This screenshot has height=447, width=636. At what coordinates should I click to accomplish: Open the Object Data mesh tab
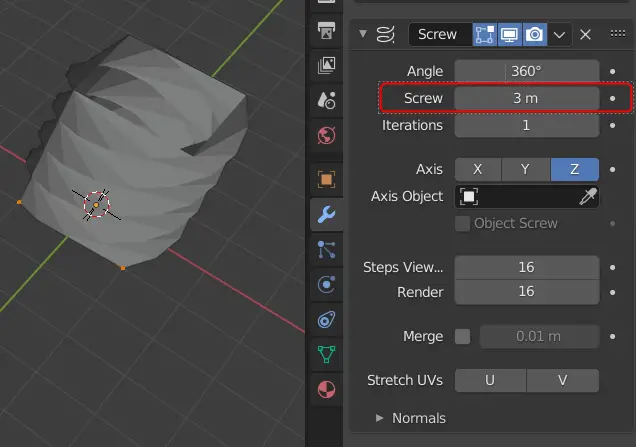[327, 355]
